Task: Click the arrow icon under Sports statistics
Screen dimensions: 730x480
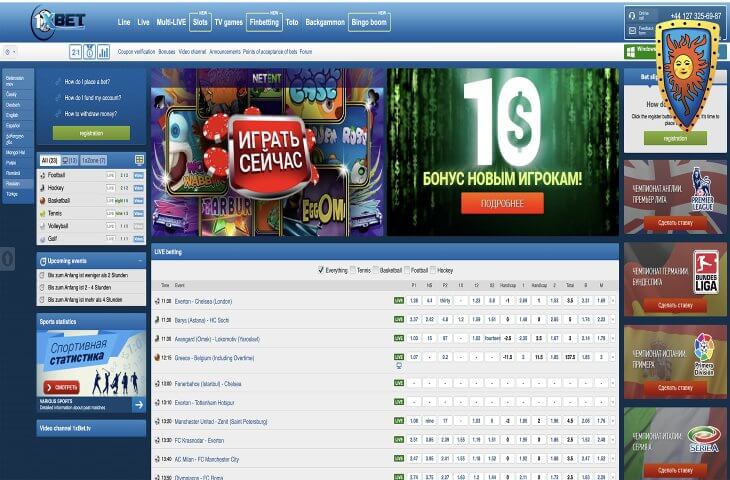Action: pos(139,405)
